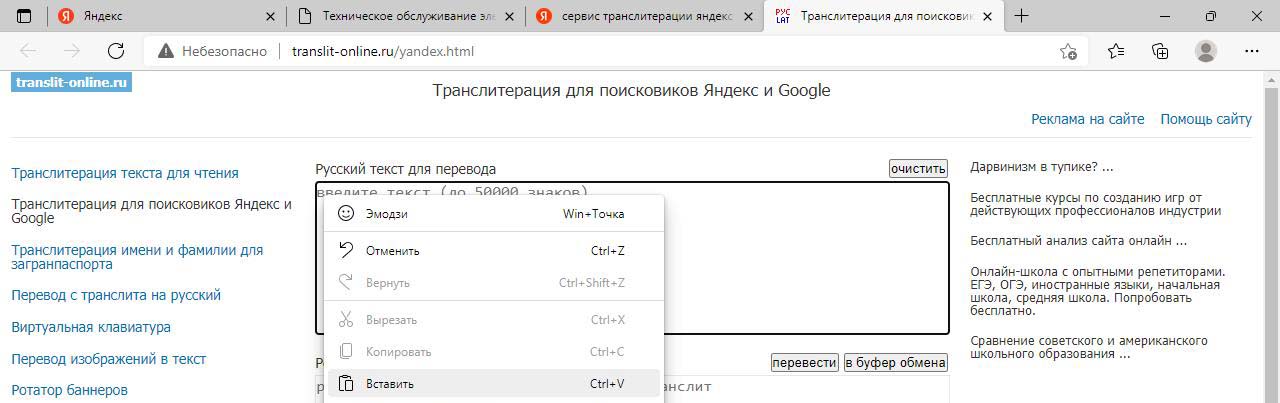The width and height of the screenshot is (1280, 403).
Task: Click add to favorites star icon
Action: (1068, 52)
